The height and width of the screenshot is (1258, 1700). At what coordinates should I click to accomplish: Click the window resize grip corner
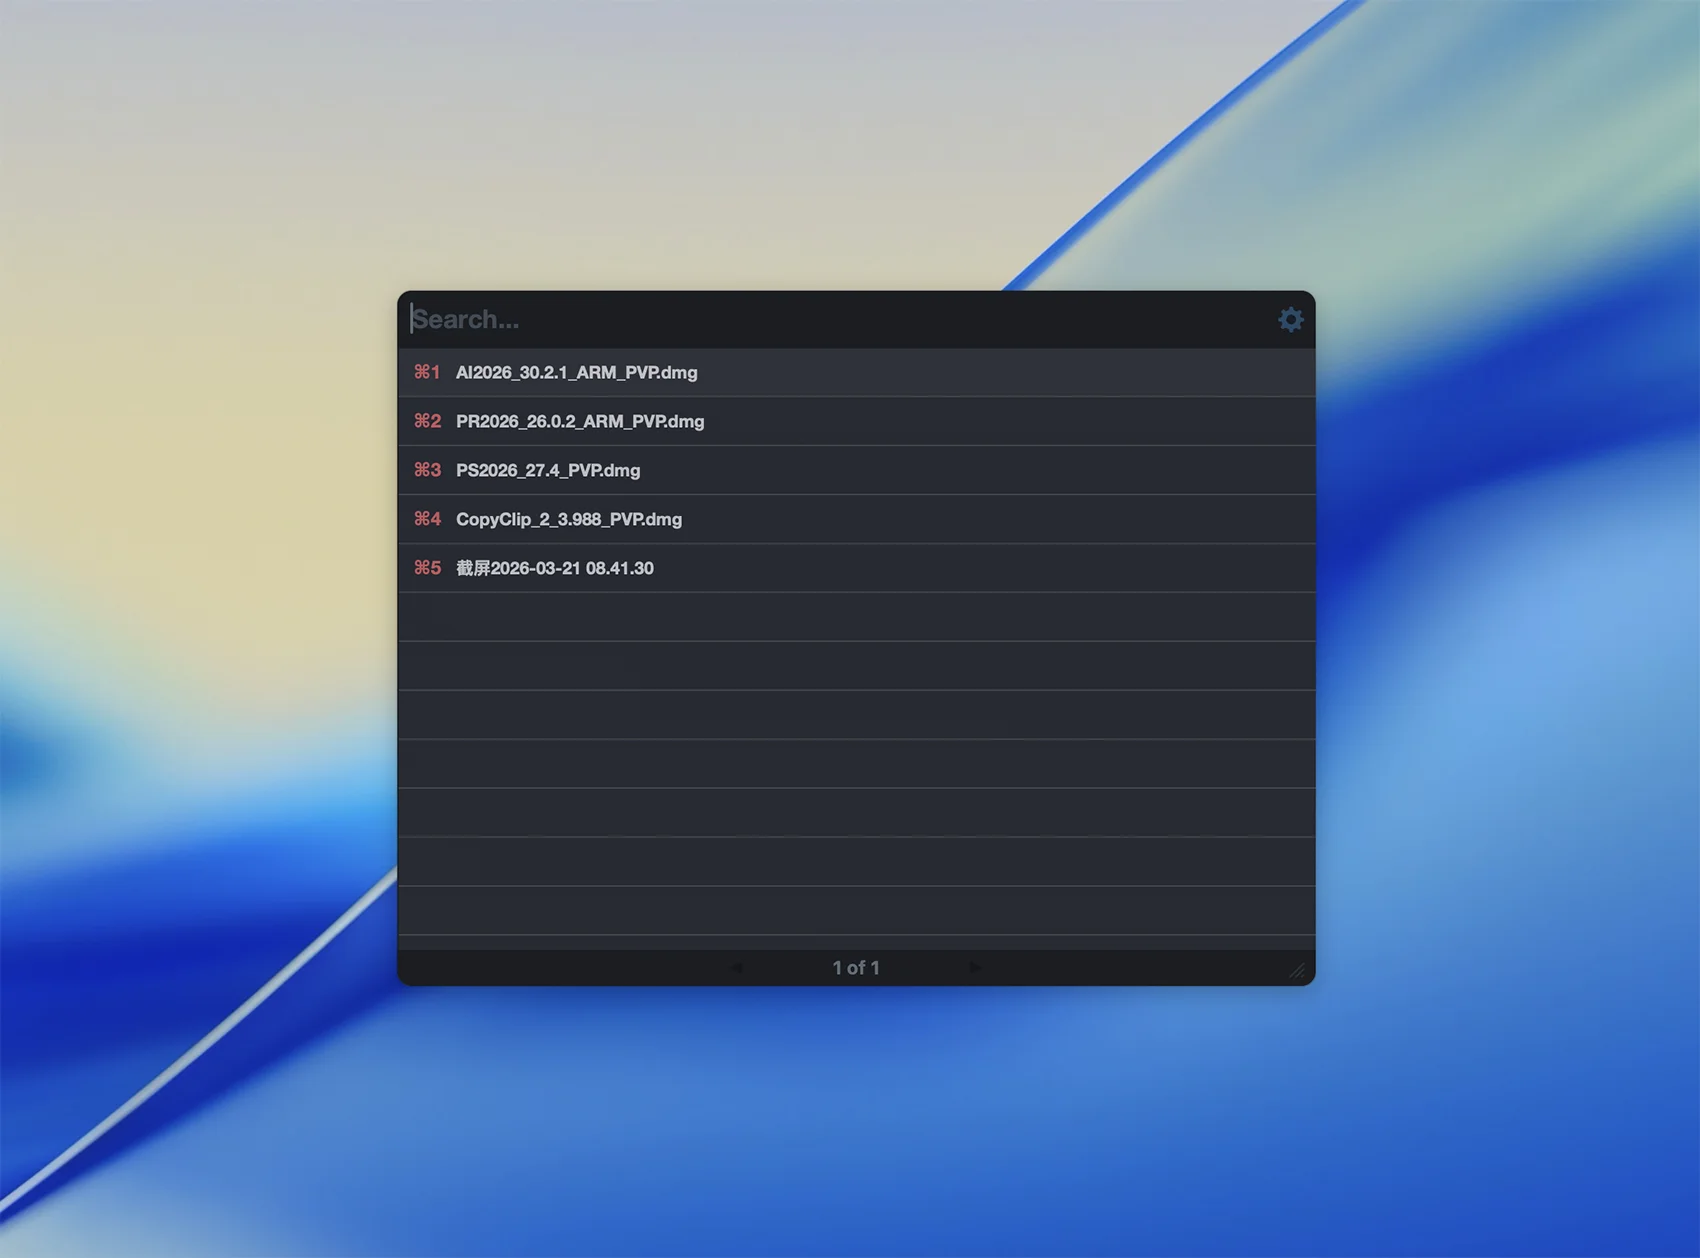tap(1297, 970)
